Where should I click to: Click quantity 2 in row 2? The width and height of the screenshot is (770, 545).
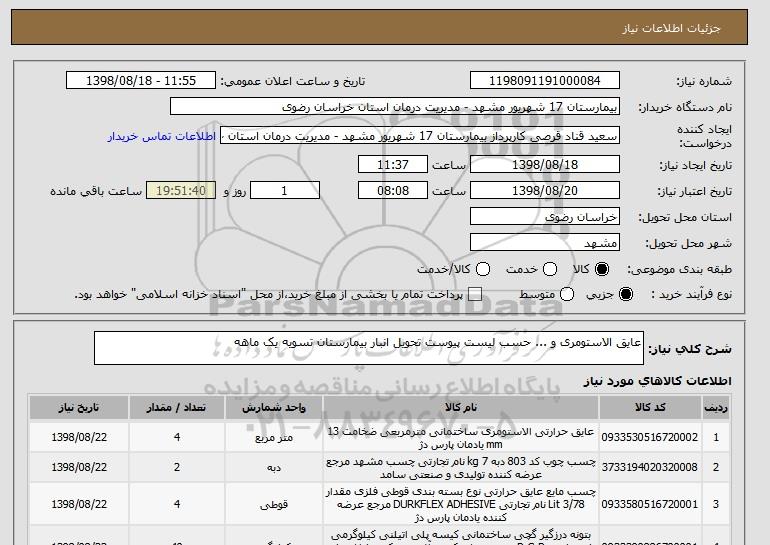[x=177, y=467]
